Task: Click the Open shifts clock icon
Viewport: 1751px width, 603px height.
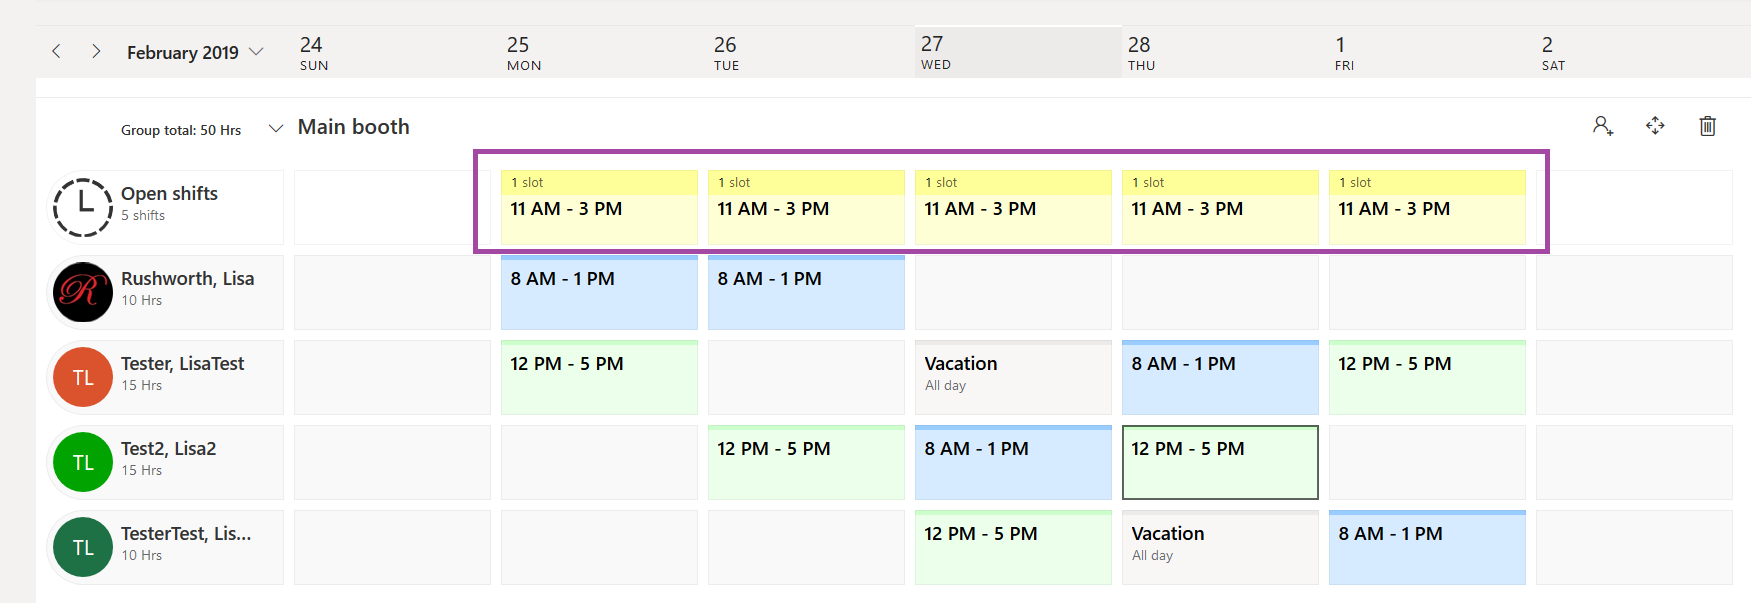Action: click(x=82, y=207)
